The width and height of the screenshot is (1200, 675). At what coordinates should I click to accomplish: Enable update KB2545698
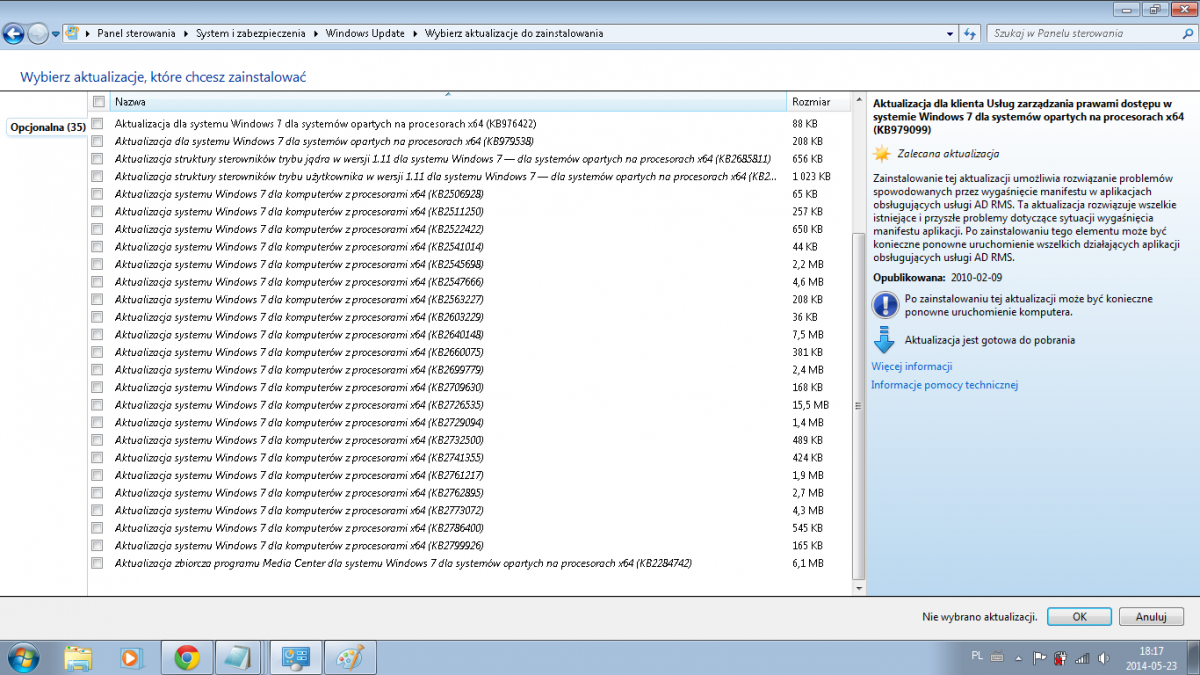(97, 264)
